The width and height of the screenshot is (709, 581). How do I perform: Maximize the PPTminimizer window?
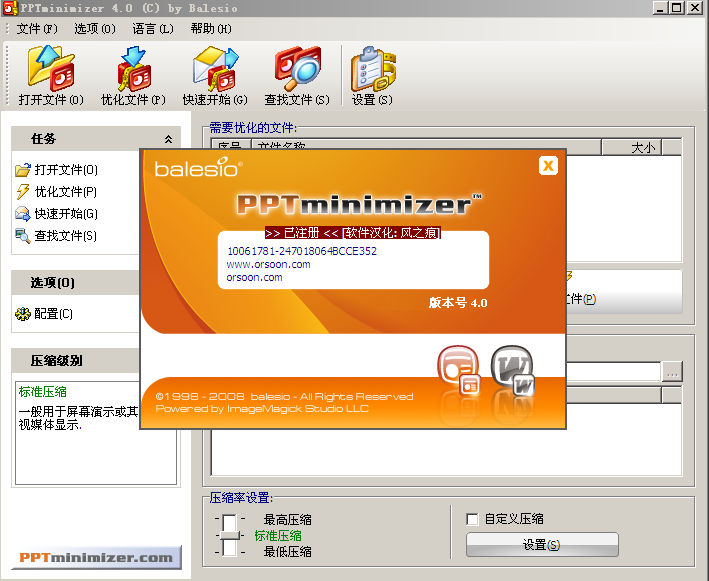coord(676,8)
